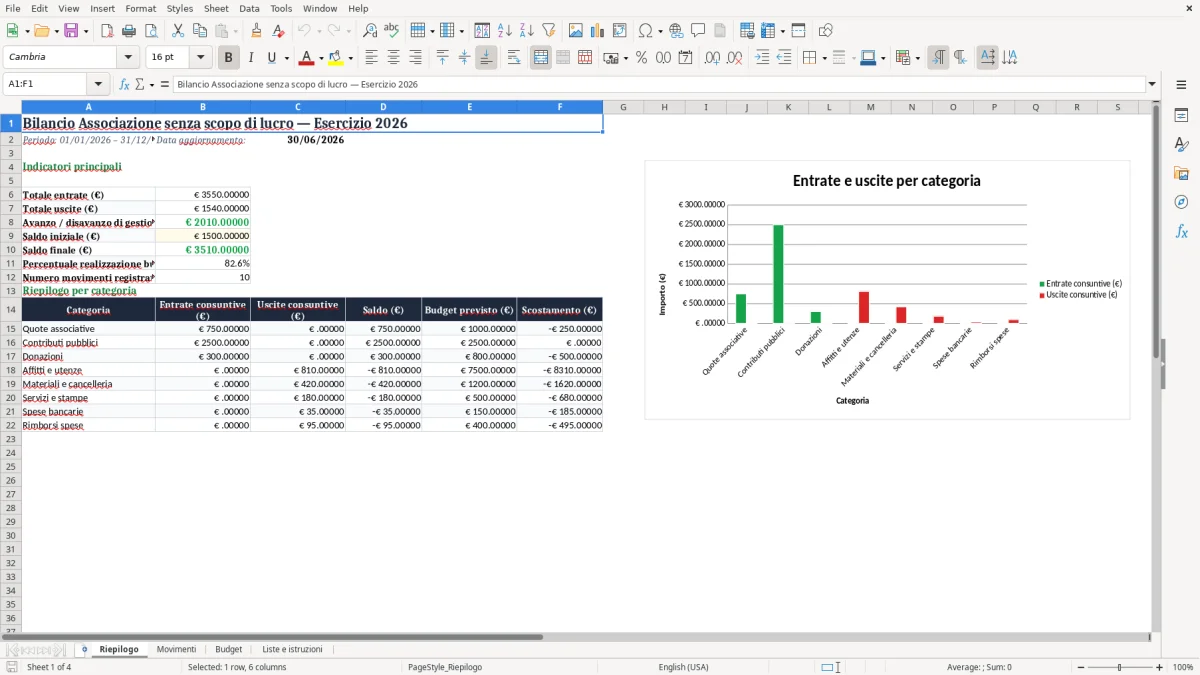Open background color dropdown arrow
The height and width of the screenshot is (675, 1200).
coord(350,59)
